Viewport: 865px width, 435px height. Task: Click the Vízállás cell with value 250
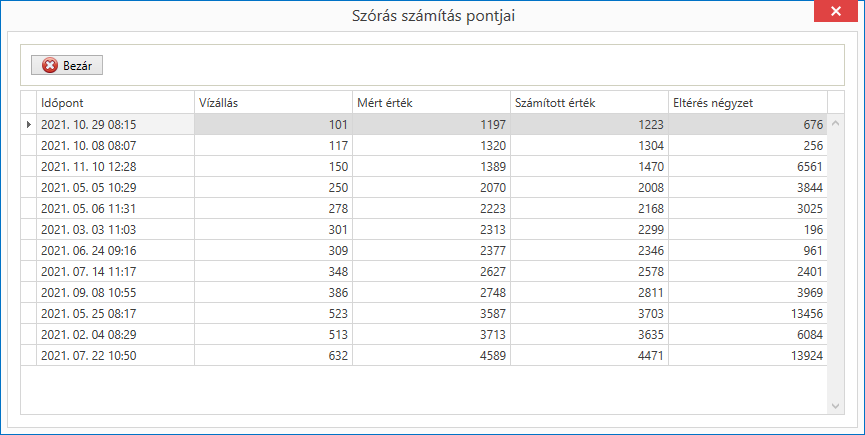pos(273,187)
